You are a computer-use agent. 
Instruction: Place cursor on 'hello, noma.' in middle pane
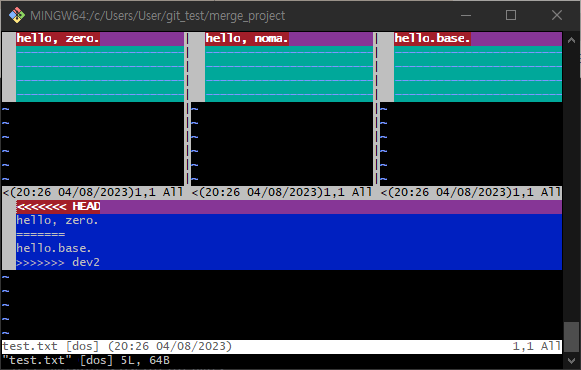247,39
